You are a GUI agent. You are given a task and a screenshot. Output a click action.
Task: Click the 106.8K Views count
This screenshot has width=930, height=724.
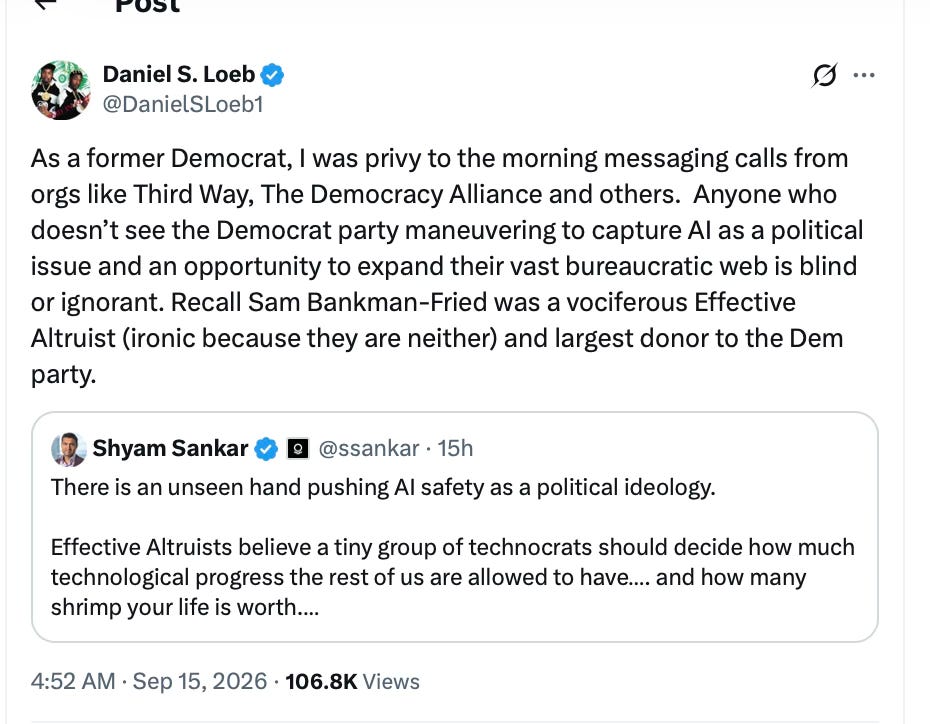(x=352, y=681)
